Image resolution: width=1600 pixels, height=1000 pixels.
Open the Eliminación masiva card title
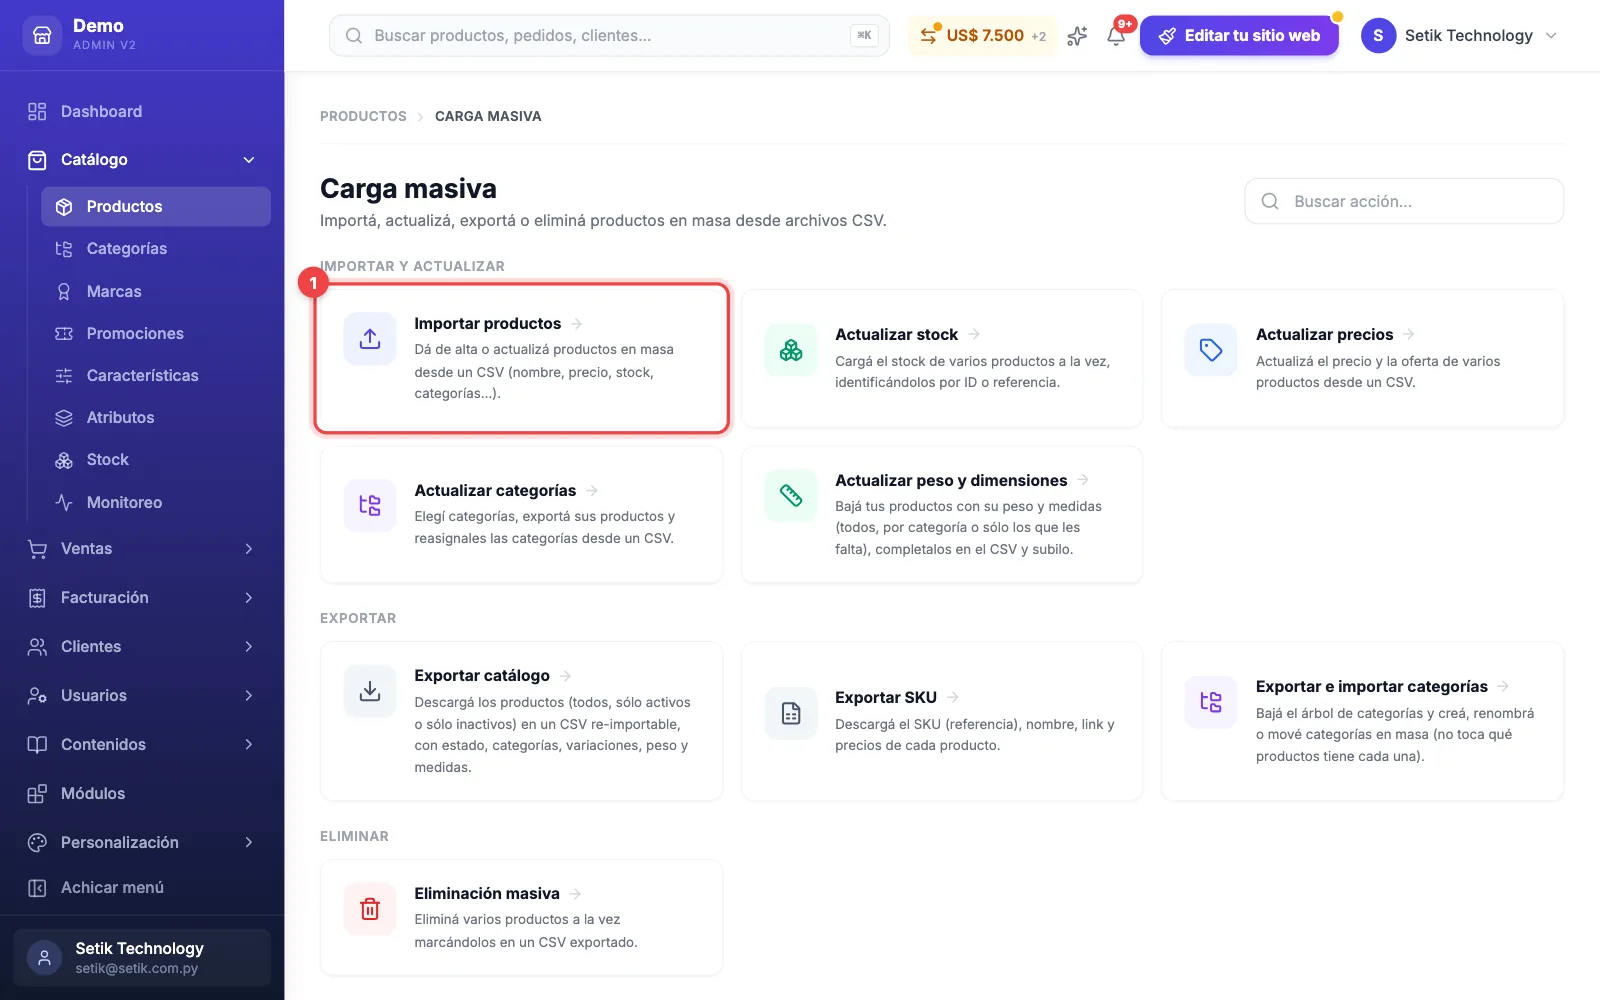click(487, 894)
